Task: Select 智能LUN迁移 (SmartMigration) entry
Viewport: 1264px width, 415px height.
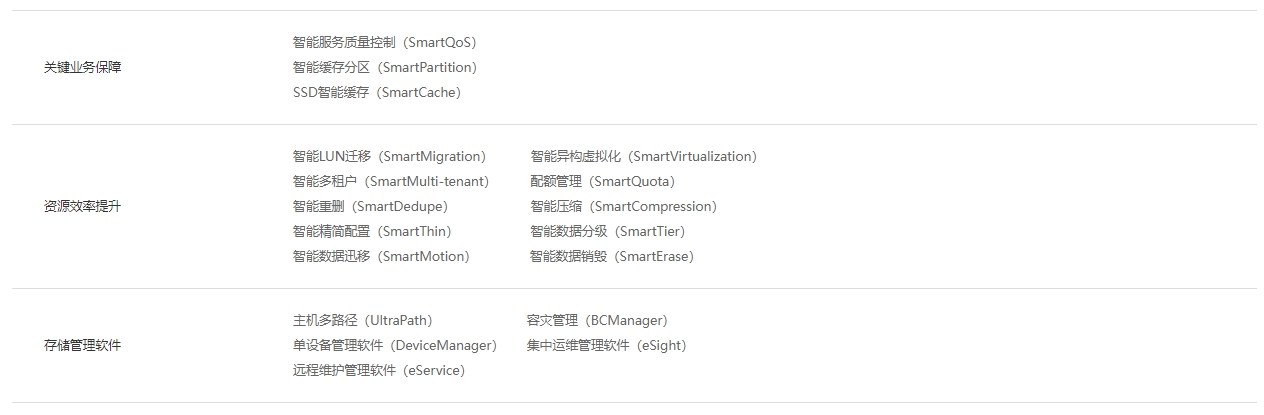Action: pos(389,157)
